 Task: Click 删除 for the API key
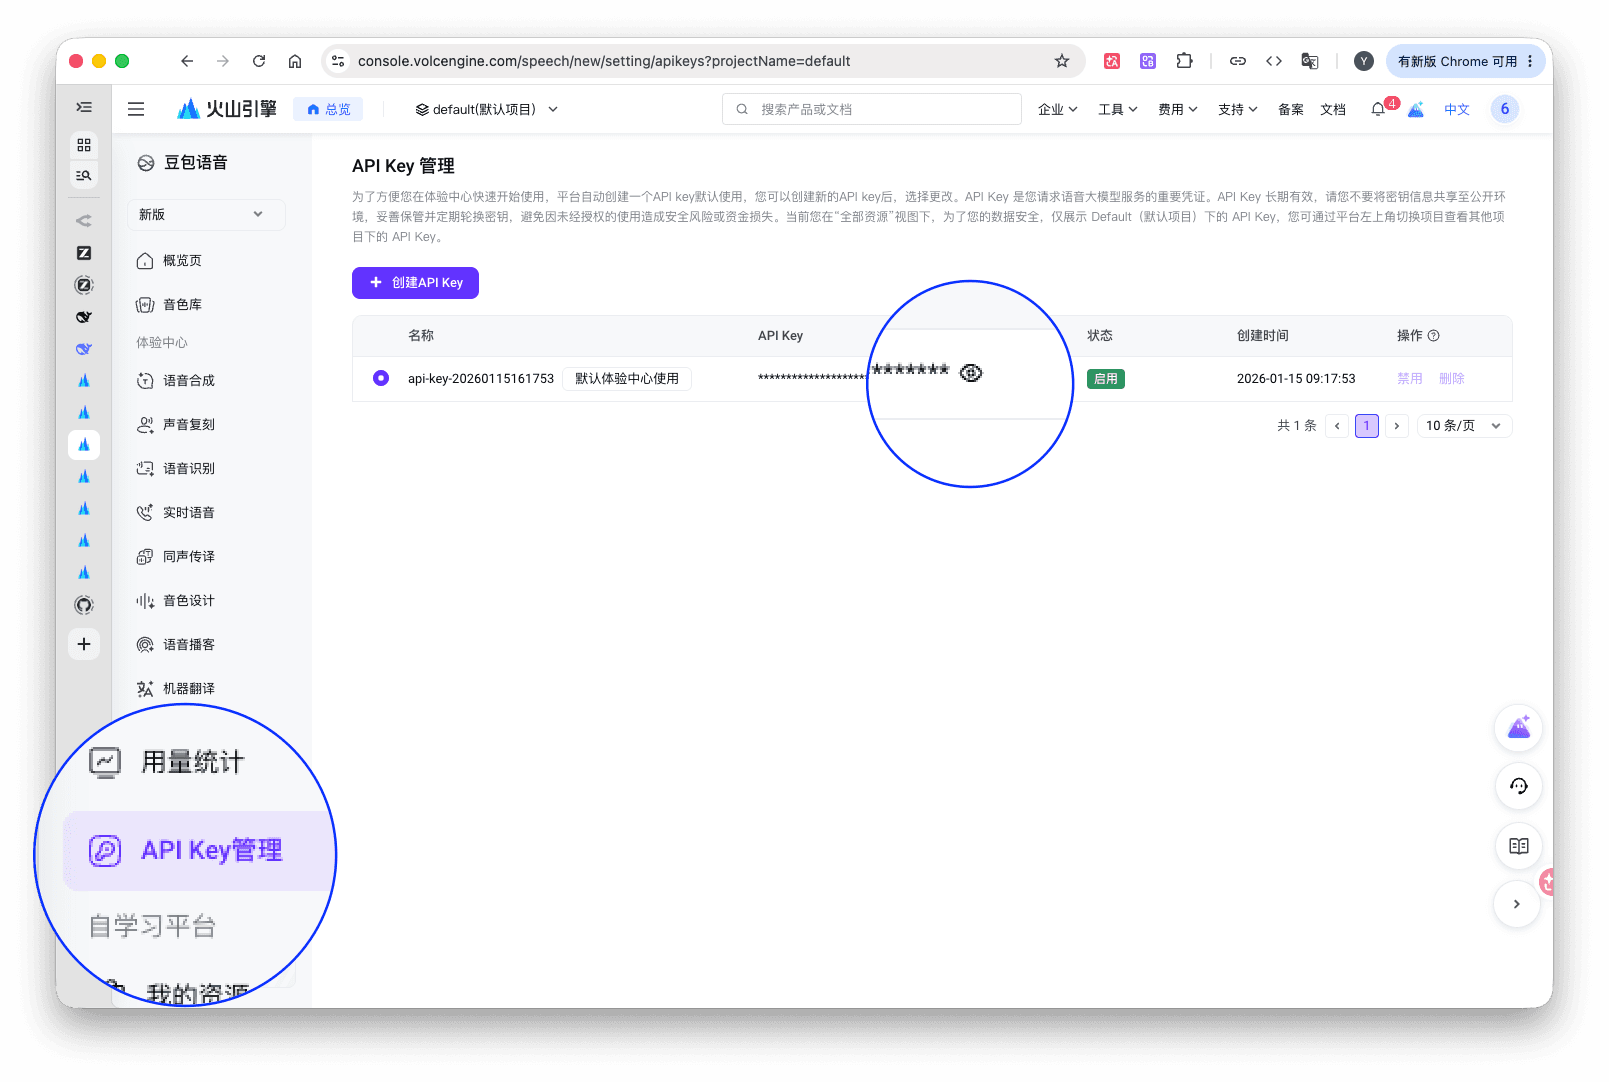click(x=1452, y=379)
